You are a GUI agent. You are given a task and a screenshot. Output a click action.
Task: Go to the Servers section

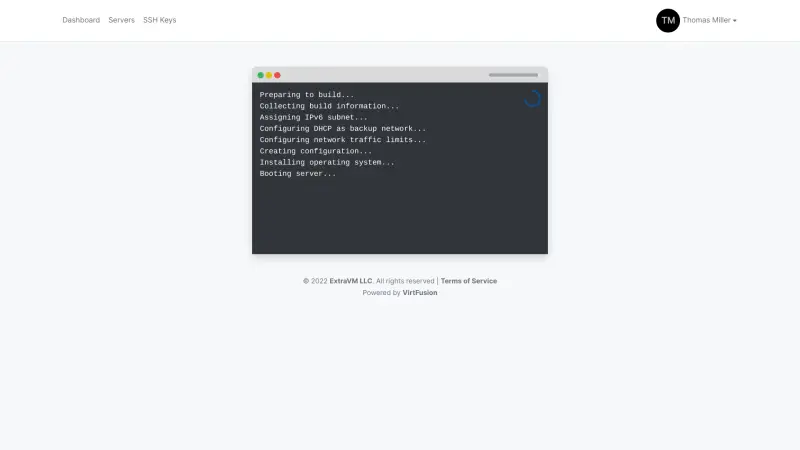(x=121, y=20)
